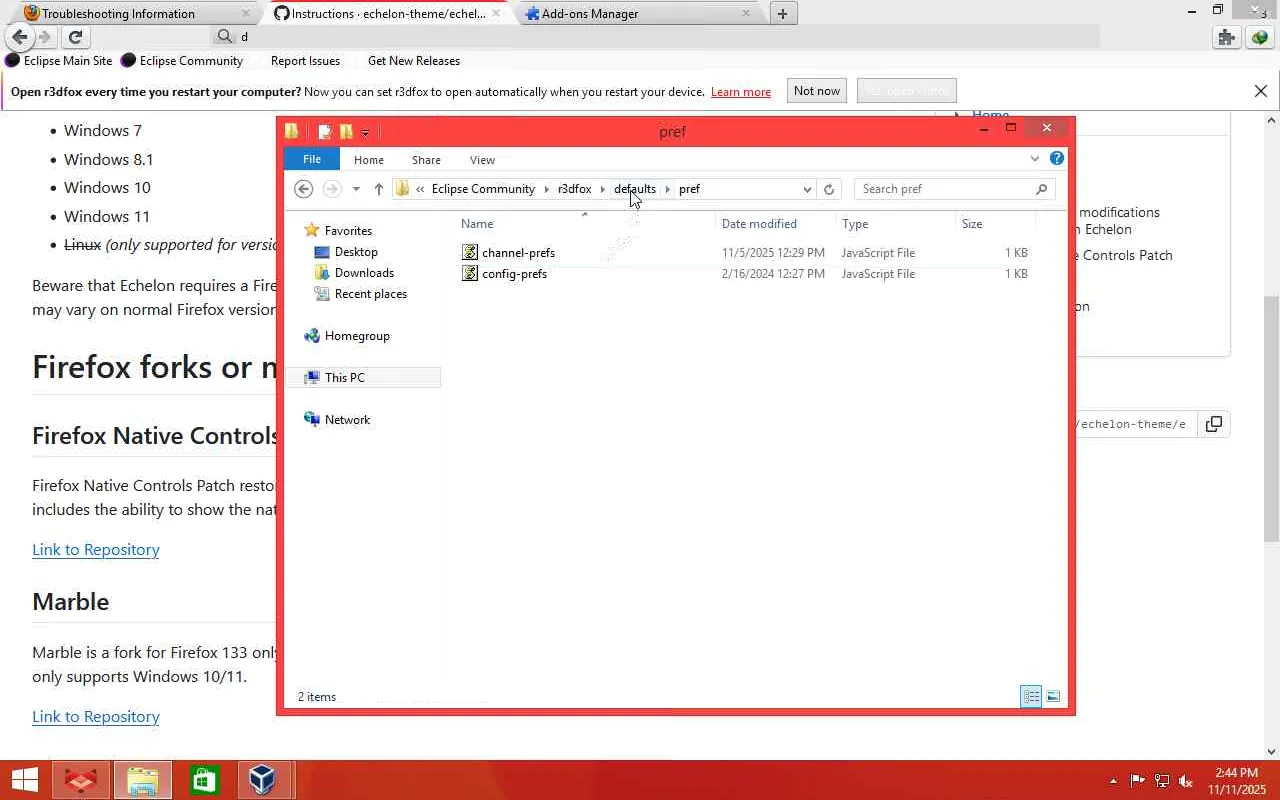Open the Windows Start menu
The image size is (1280, 800).
click(24, 780)
